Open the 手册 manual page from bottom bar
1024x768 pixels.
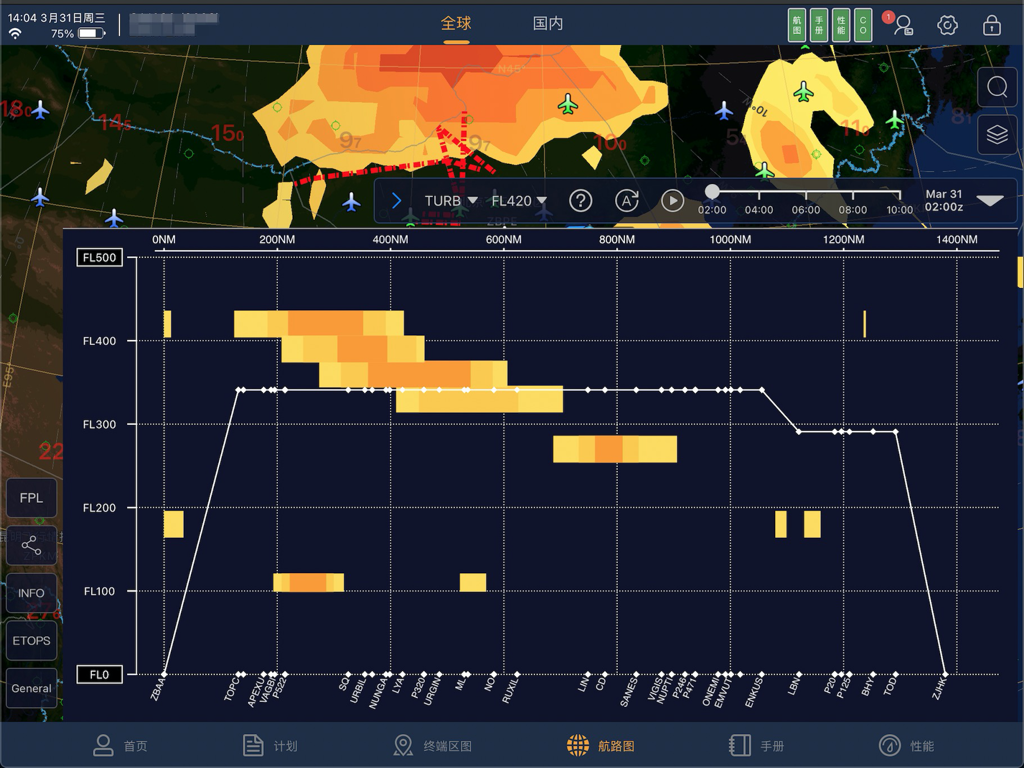coord(755,745)
